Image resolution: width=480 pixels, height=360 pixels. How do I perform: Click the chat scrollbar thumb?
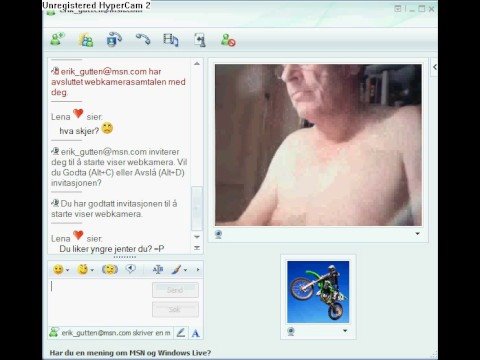pos(197,208)
